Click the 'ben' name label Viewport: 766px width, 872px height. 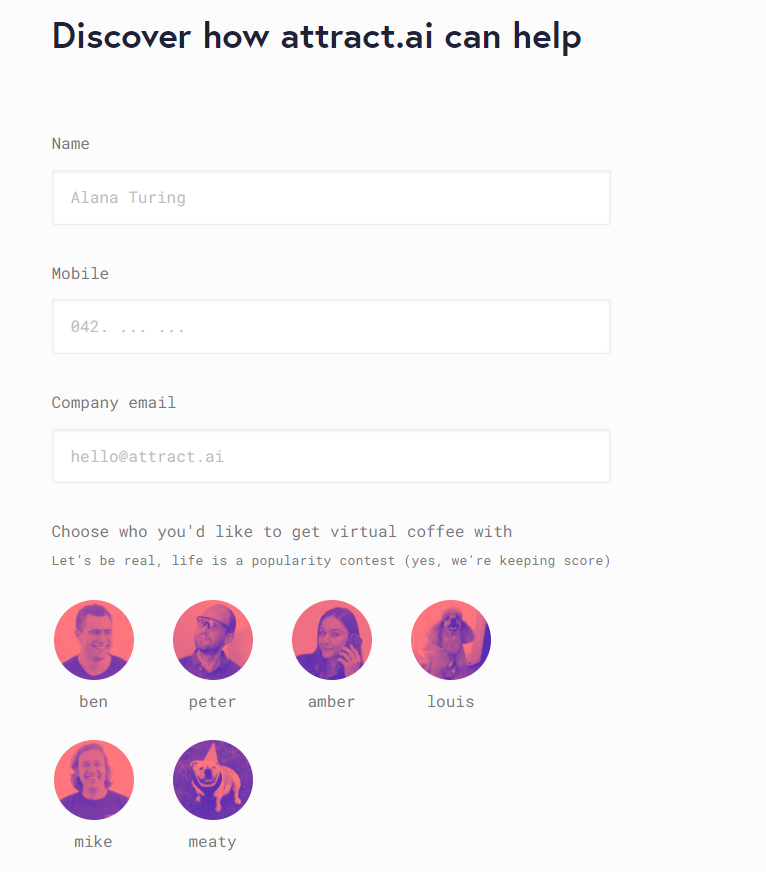93,701
